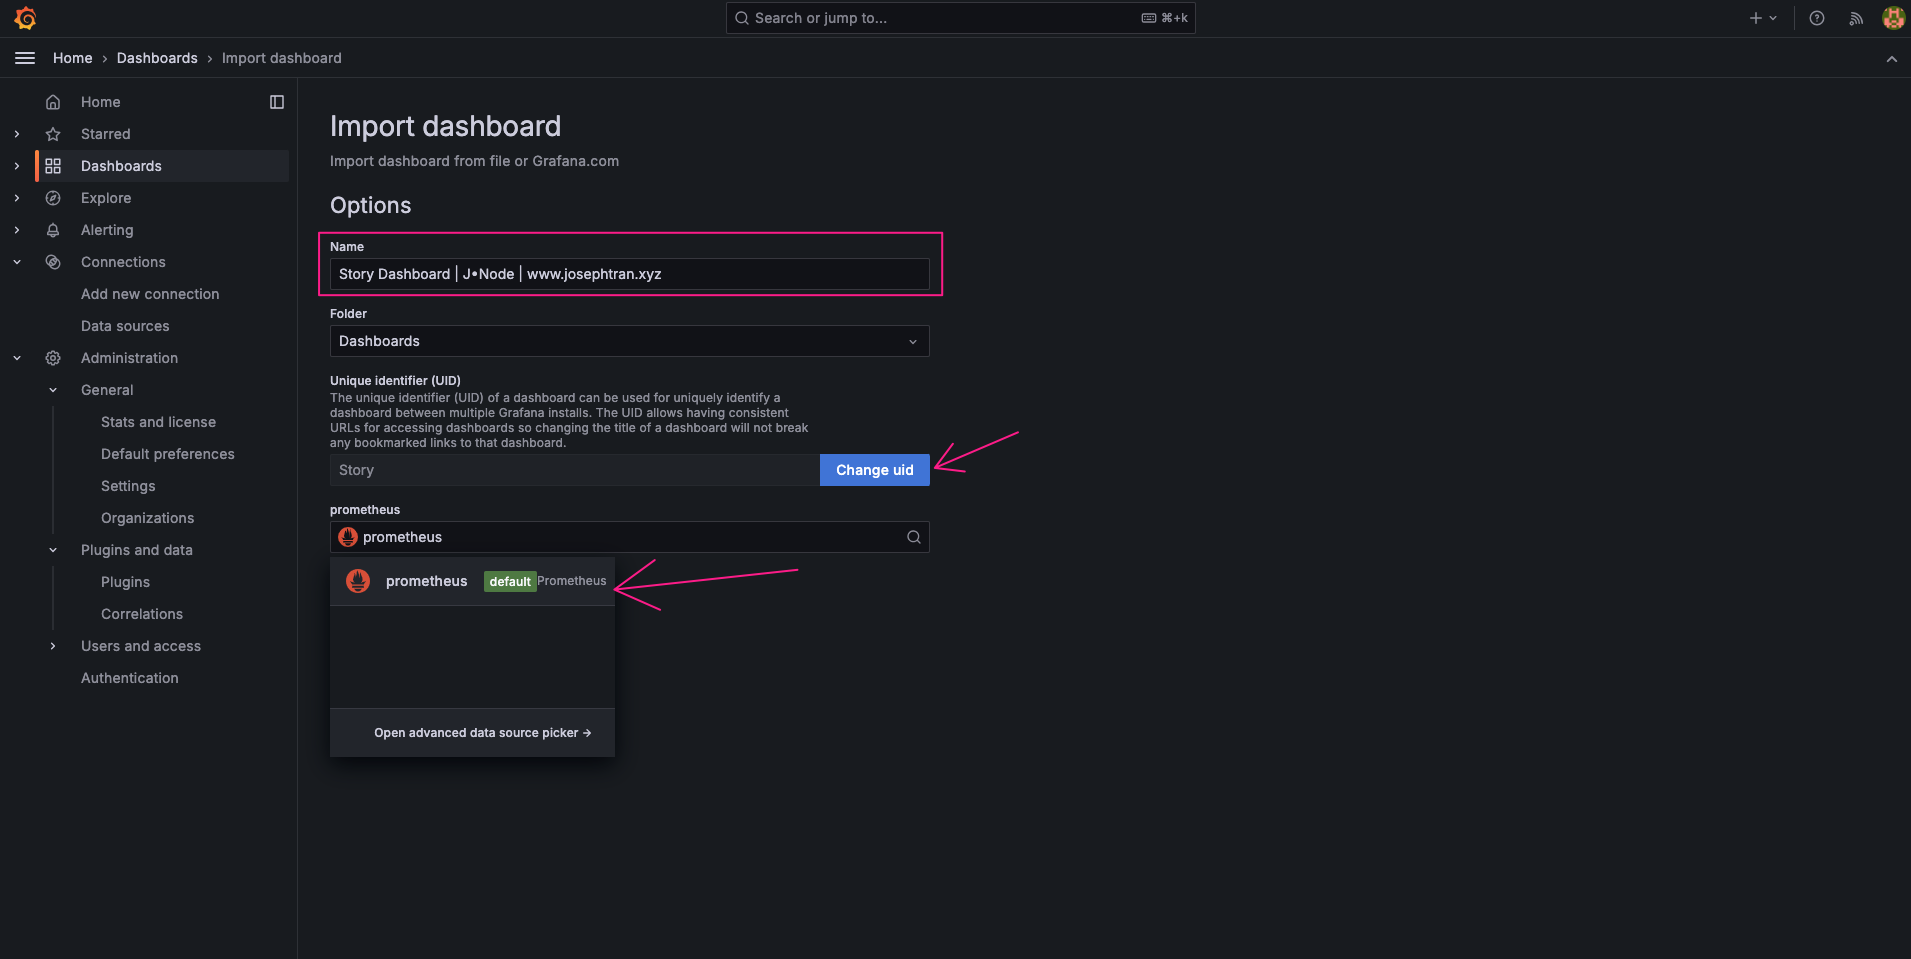Image resolution: width=1911 pixels, height=959 pixels.
Task: Click the prometheus data source input
Action: [x=629, y=537]
